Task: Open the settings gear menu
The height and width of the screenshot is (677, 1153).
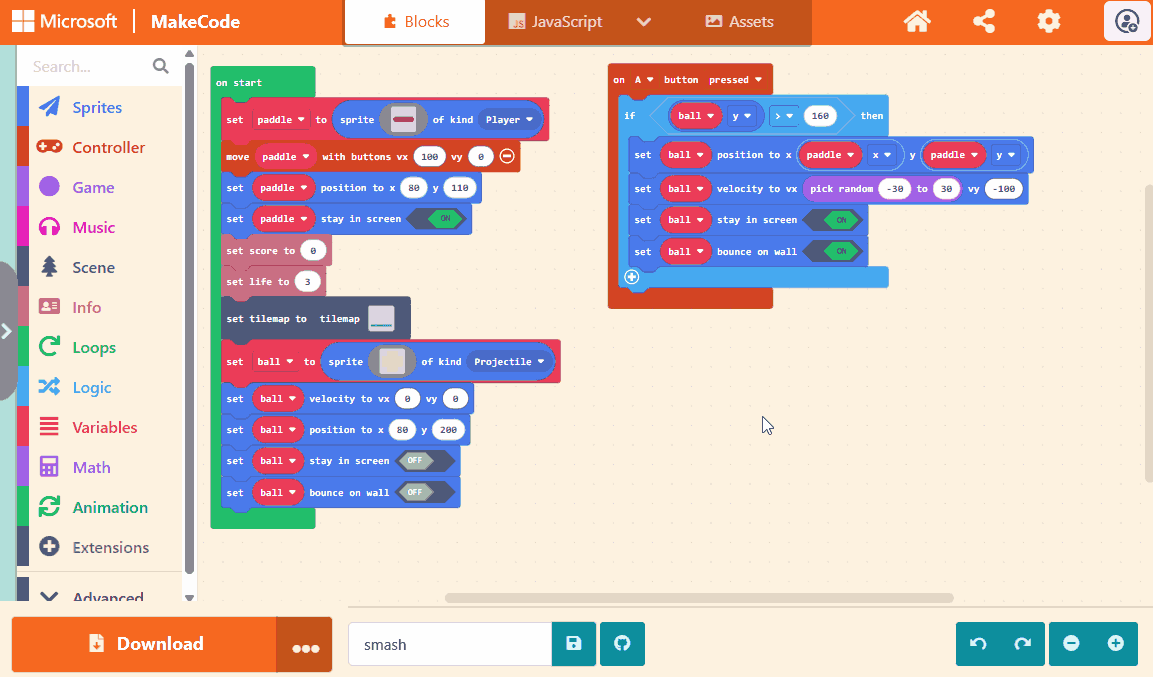Action: [1048, 21]
